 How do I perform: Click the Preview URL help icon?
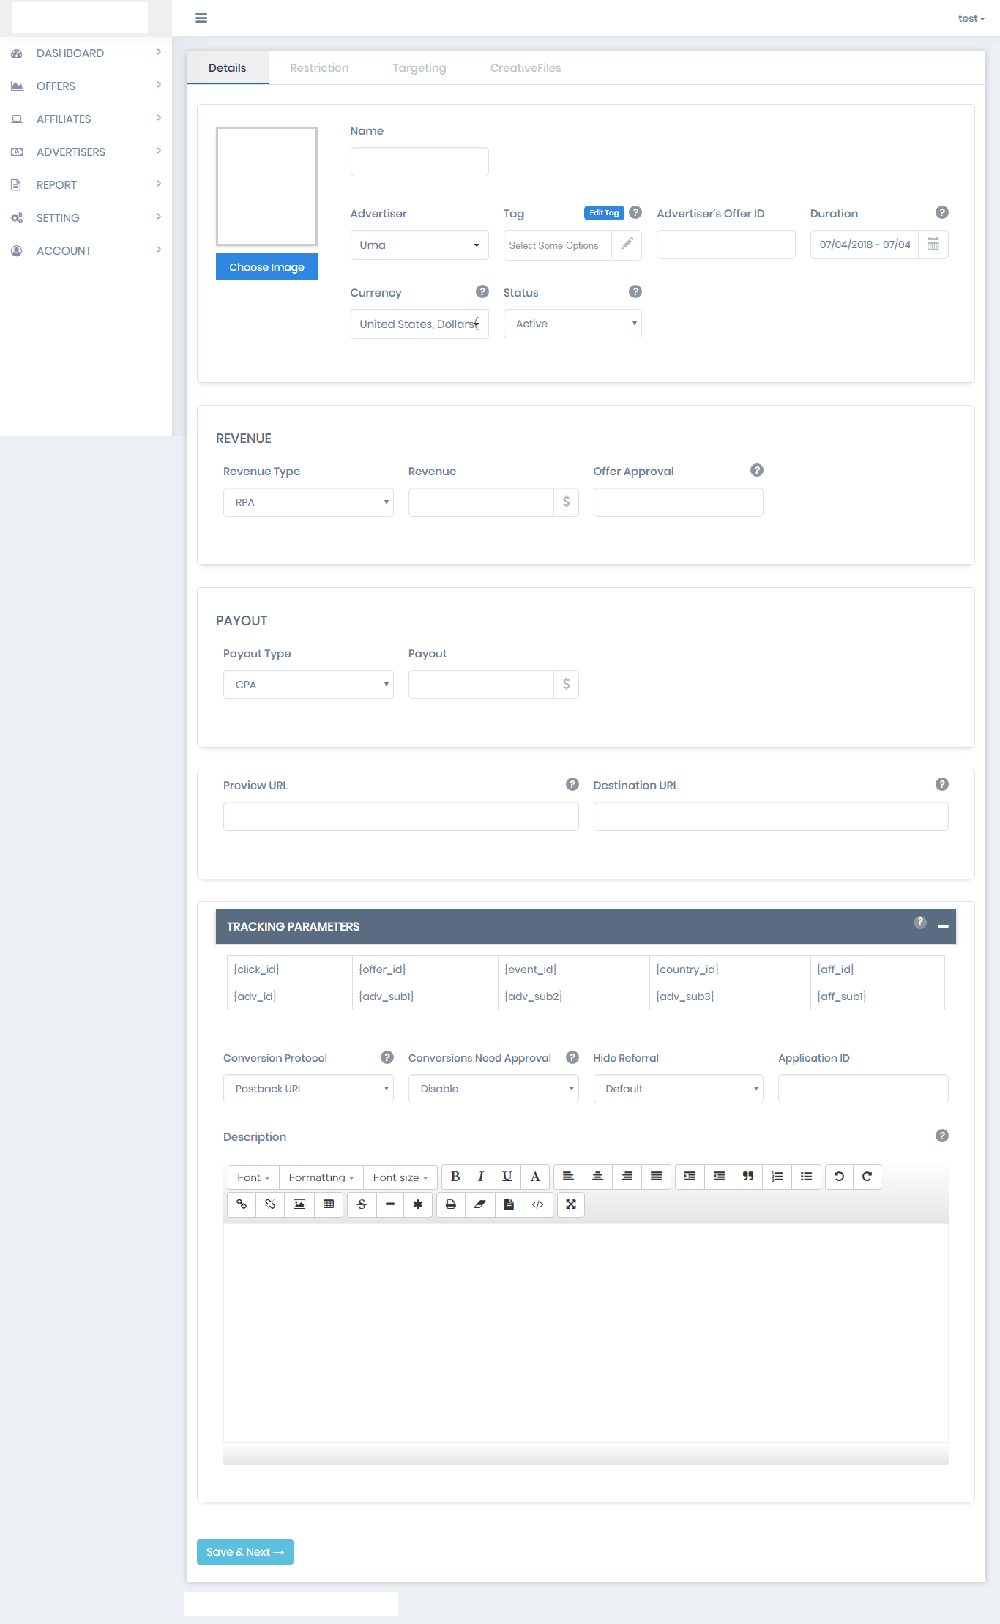point(572,784)
